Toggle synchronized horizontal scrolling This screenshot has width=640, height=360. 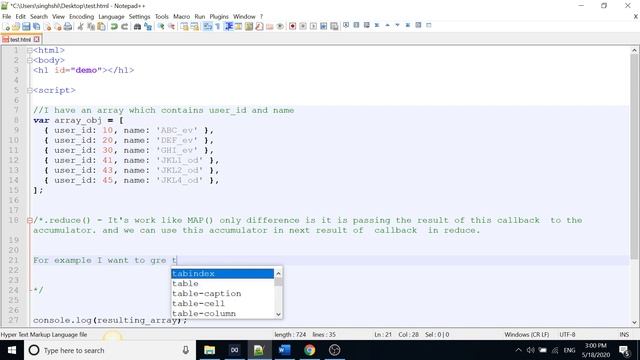coord(195,27)
